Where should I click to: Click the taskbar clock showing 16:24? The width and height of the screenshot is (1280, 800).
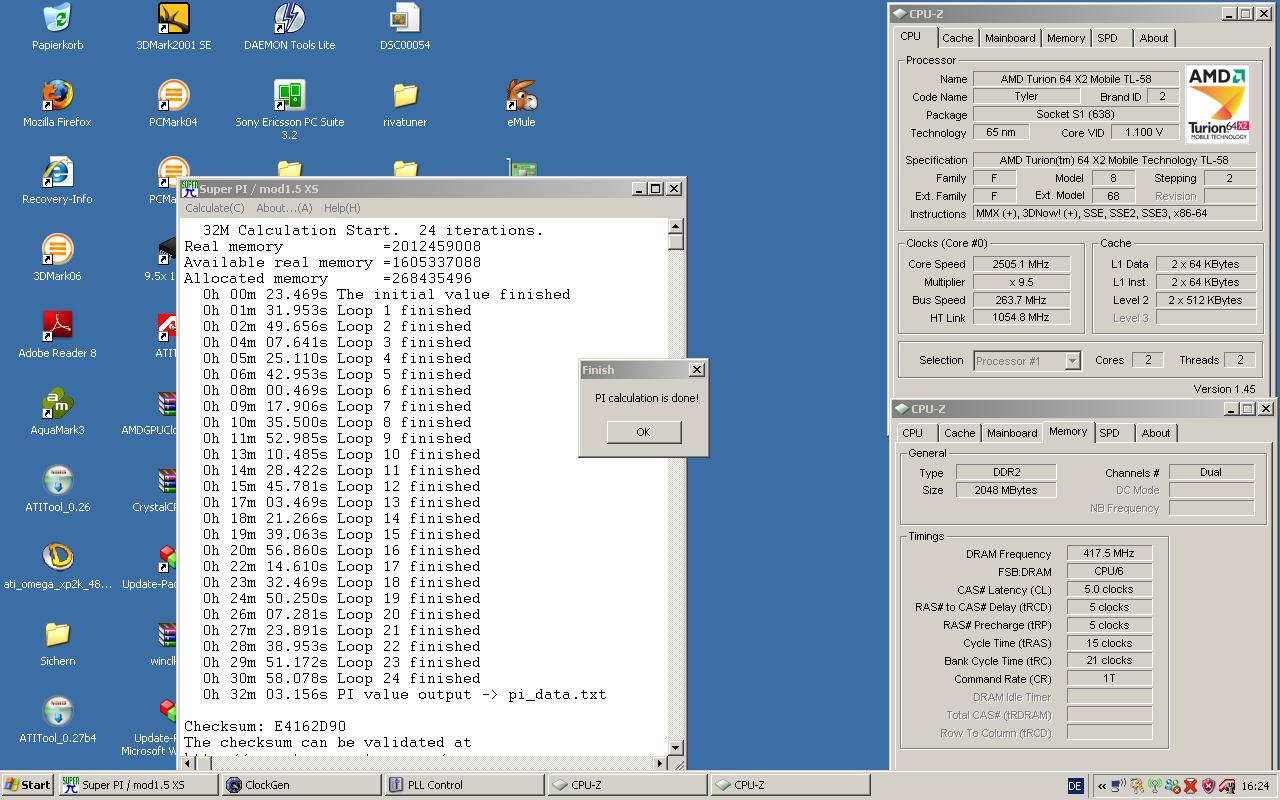coord(1255,786)
